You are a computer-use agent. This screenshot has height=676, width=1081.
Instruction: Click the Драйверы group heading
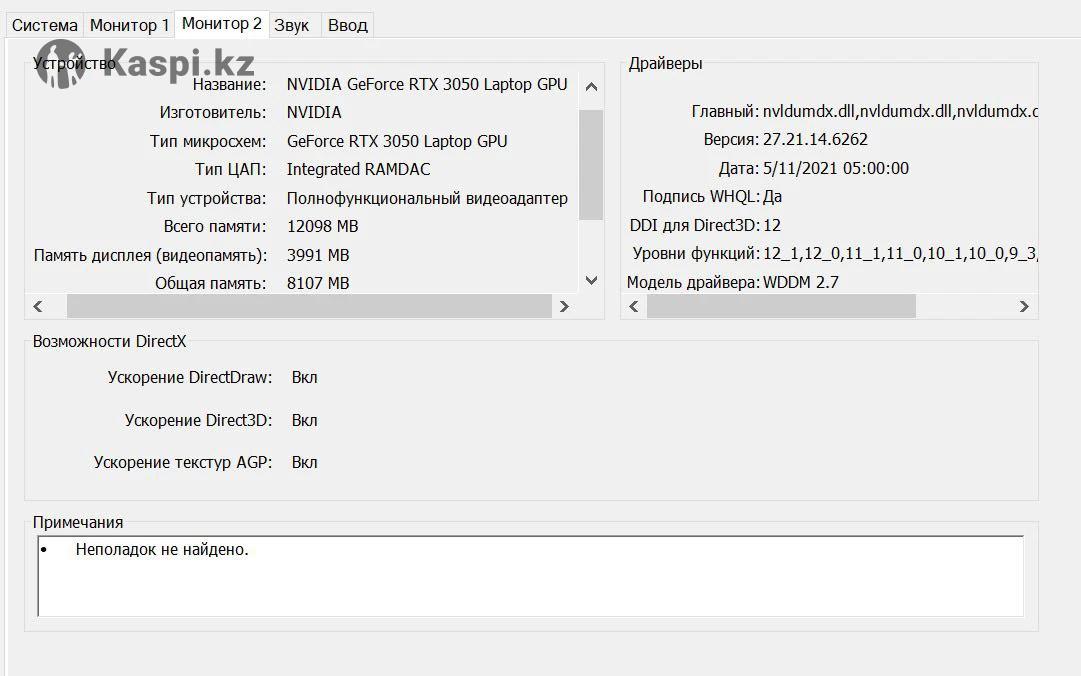click(665, 64)
